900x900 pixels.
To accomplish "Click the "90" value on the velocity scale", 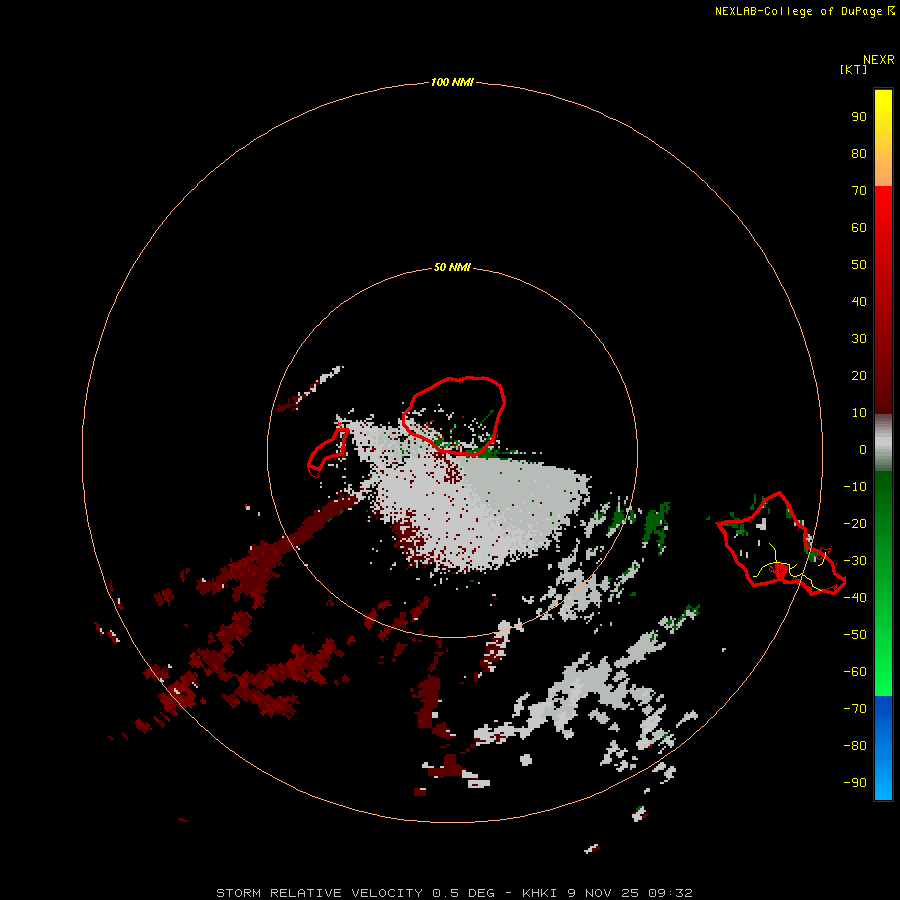I will click(859, 117).
